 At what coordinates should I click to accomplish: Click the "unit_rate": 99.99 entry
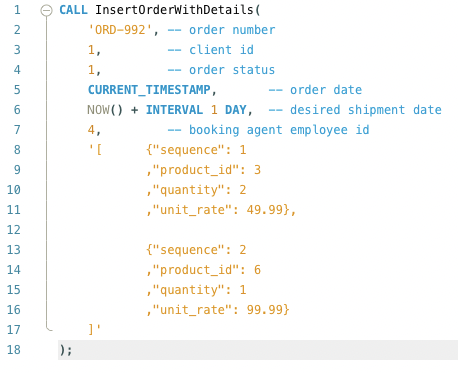[218, 310]
